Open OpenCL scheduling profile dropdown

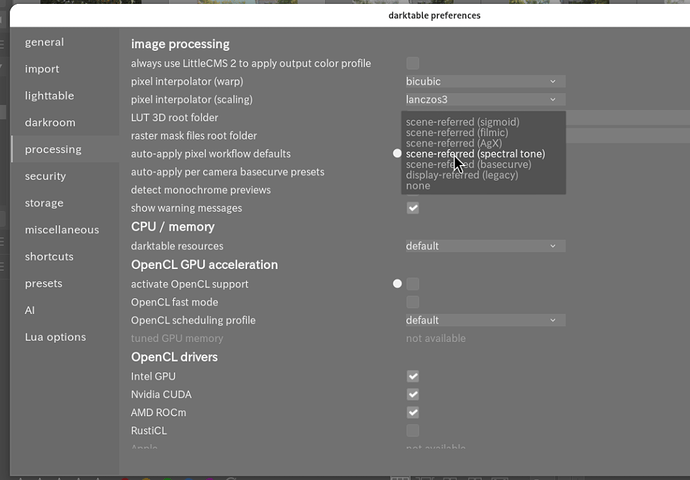tap(485, 320)
